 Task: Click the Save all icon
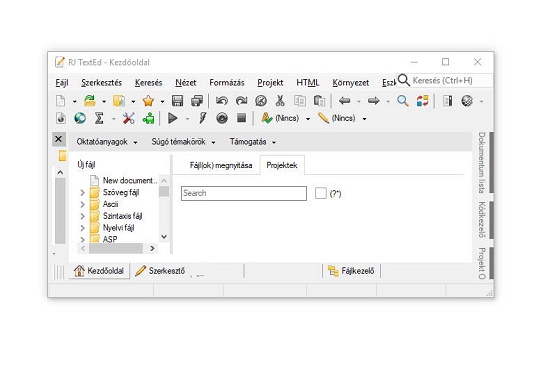pyautogui.click(x=197, y=101)
